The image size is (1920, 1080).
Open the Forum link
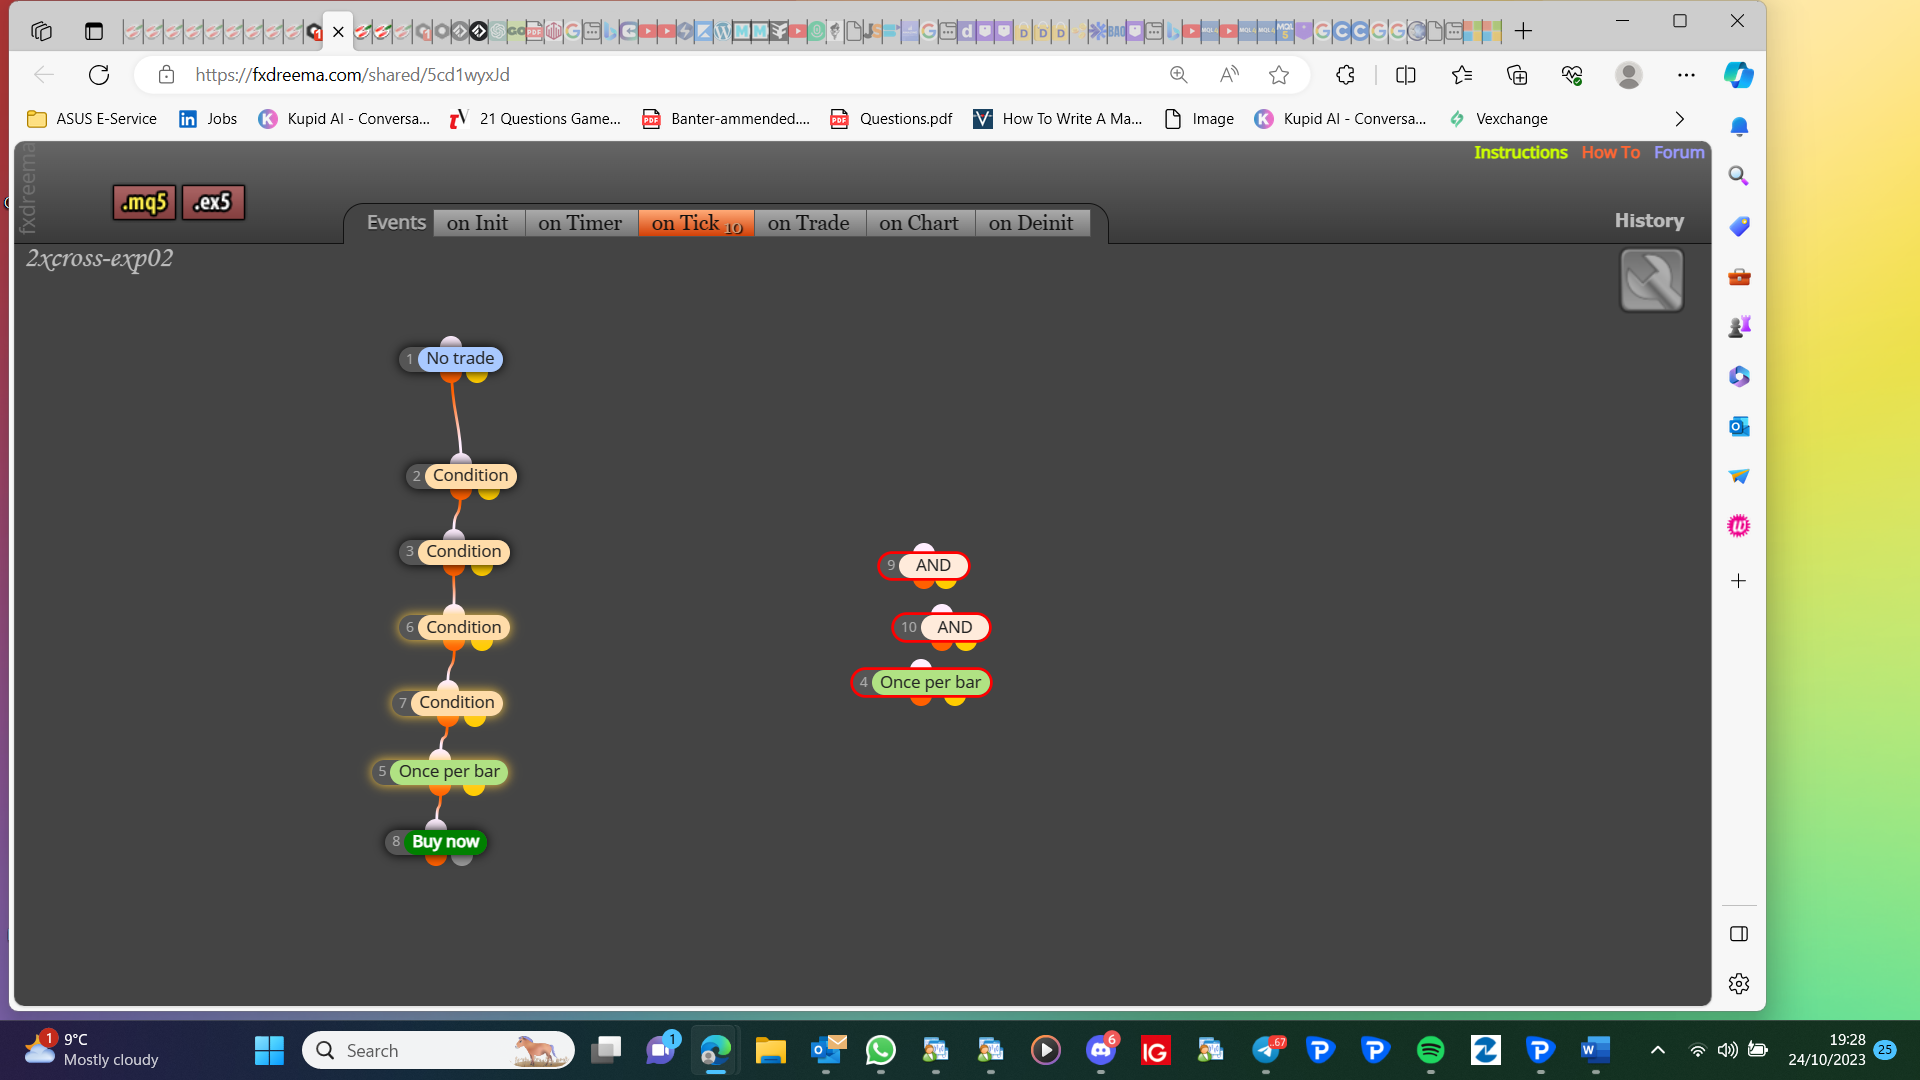click(1678, 152)
